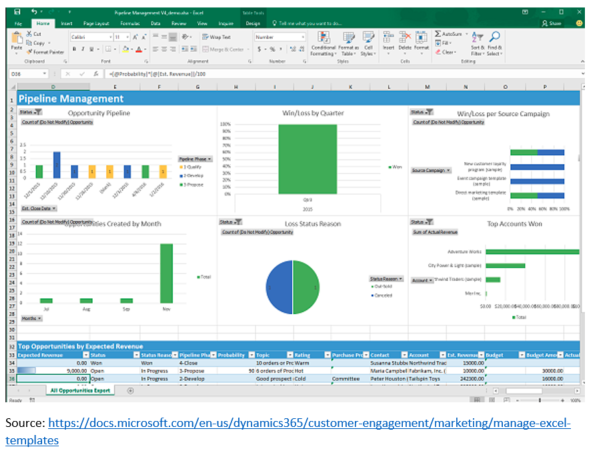Switch to the Insert ribbon tab
The height and width of the screenshot is (452, 589).
point(66,23)
